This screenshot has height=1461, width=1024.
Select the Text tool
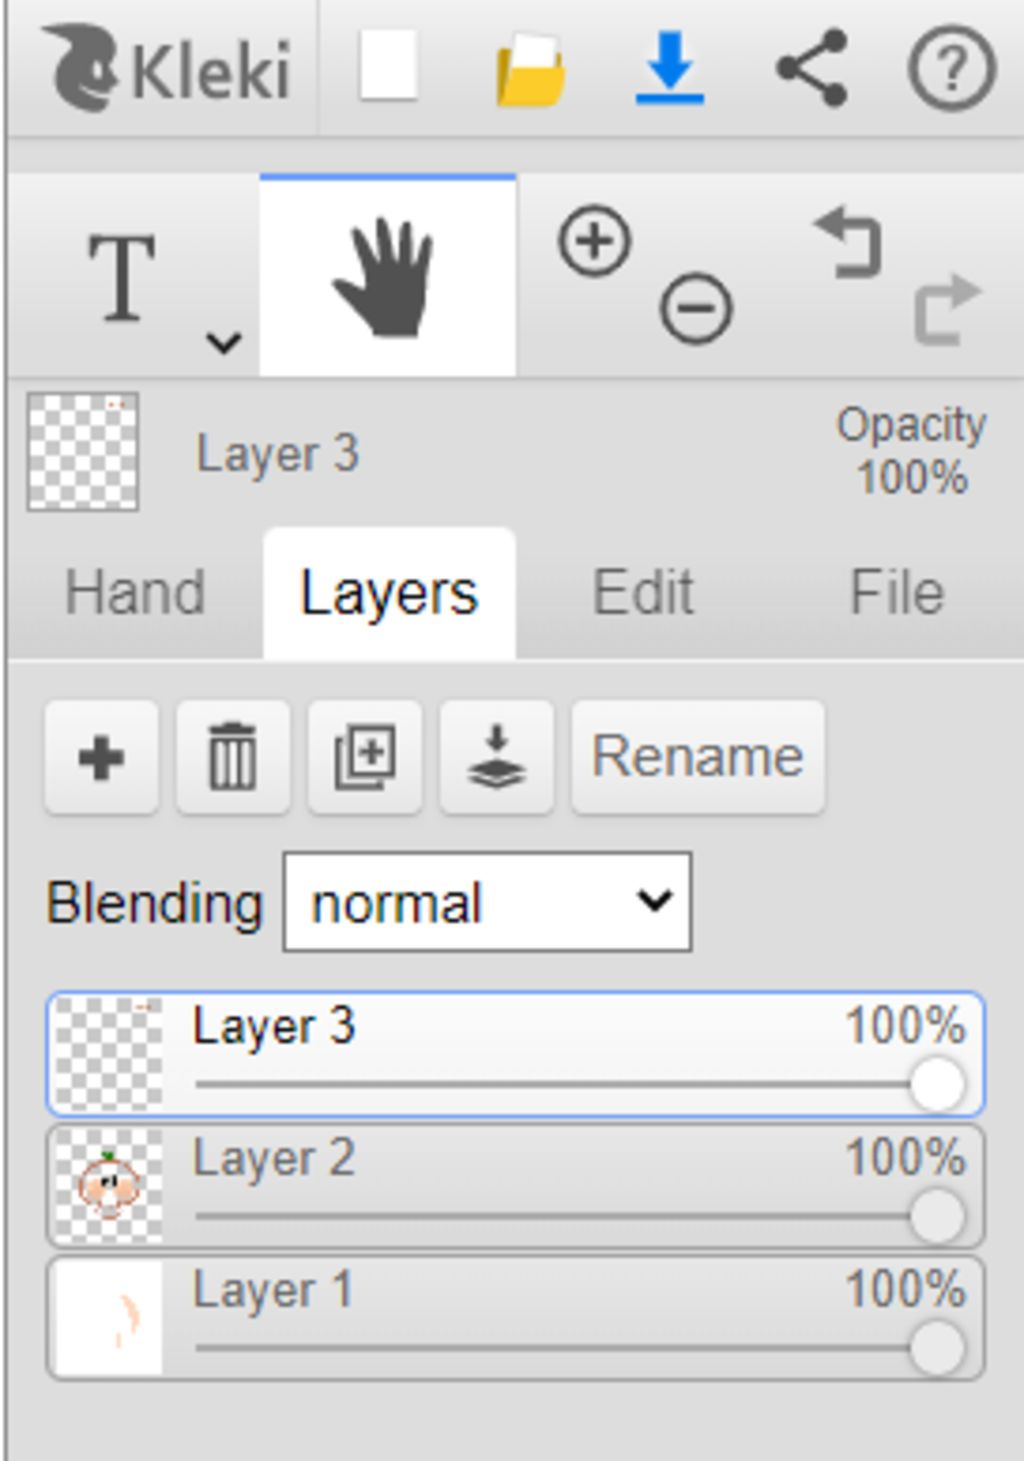tap(122, 277)
